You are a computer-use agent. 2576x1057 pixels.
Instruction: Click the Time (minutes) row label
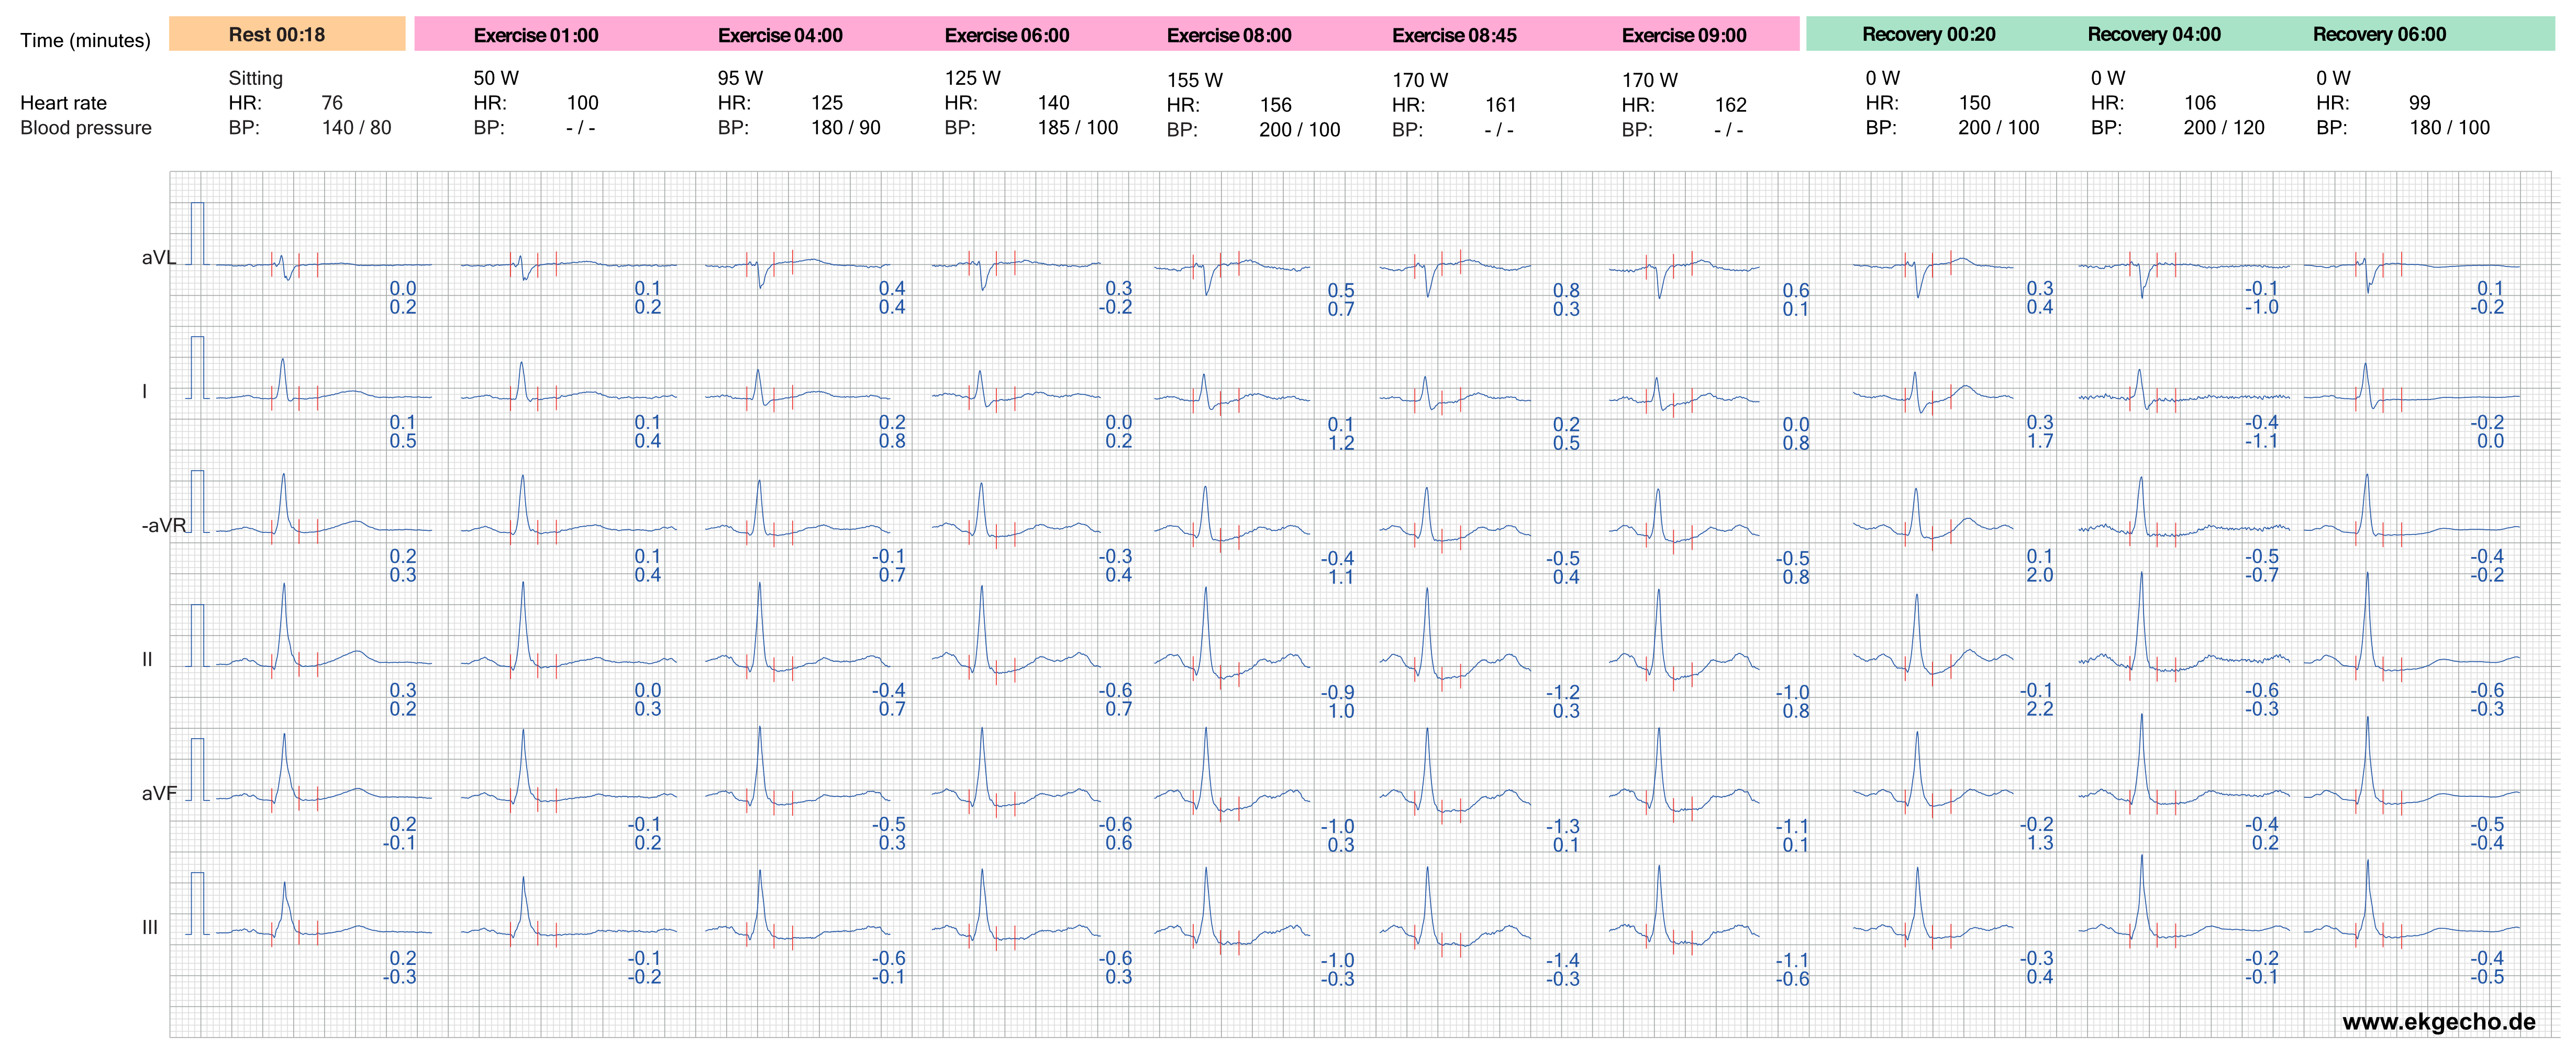click(x=85, y=40)
